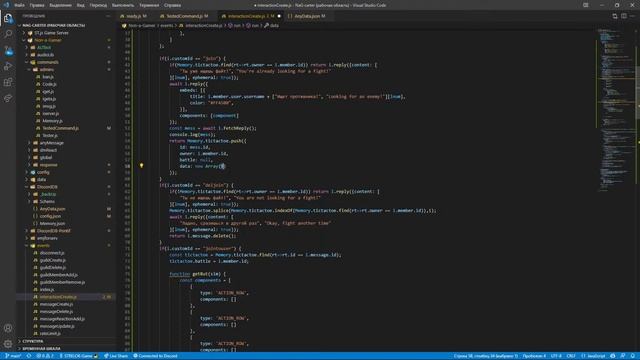Viewport: 640px width, 360px height.
Task: Open the Файл menu
Action: 19,5
